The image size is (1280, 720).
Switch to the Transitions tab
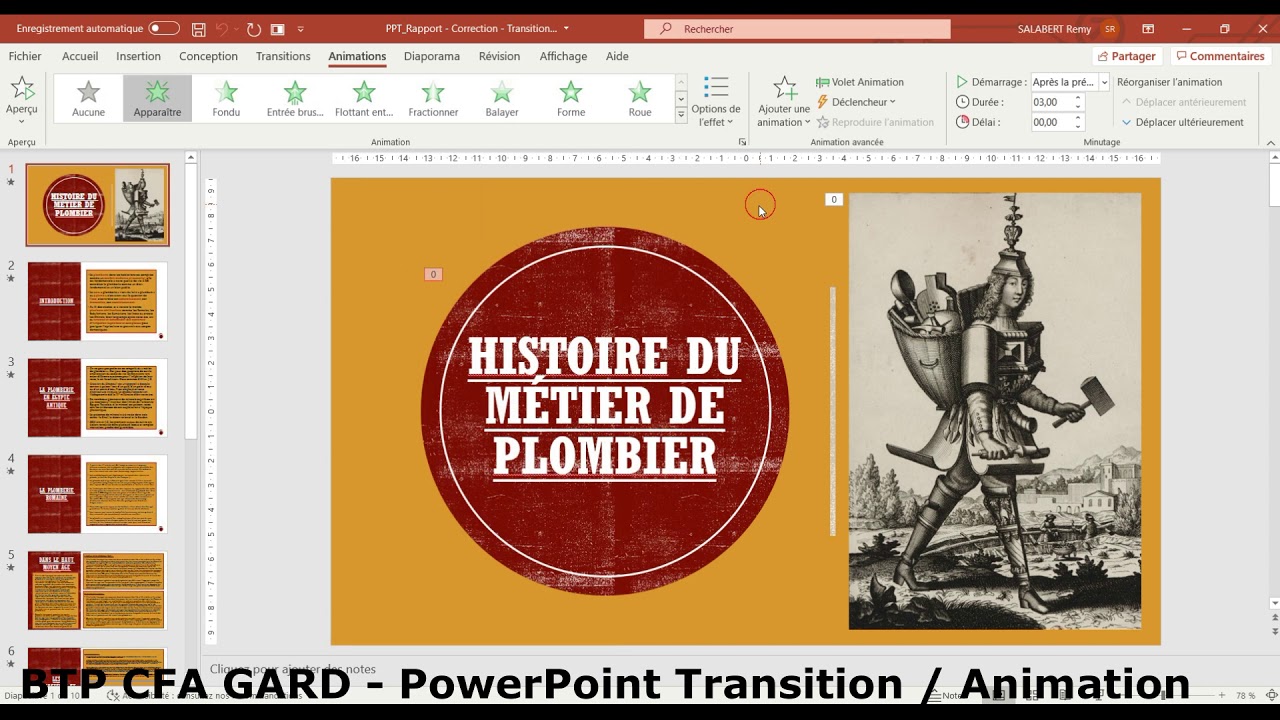coord(283,56)
